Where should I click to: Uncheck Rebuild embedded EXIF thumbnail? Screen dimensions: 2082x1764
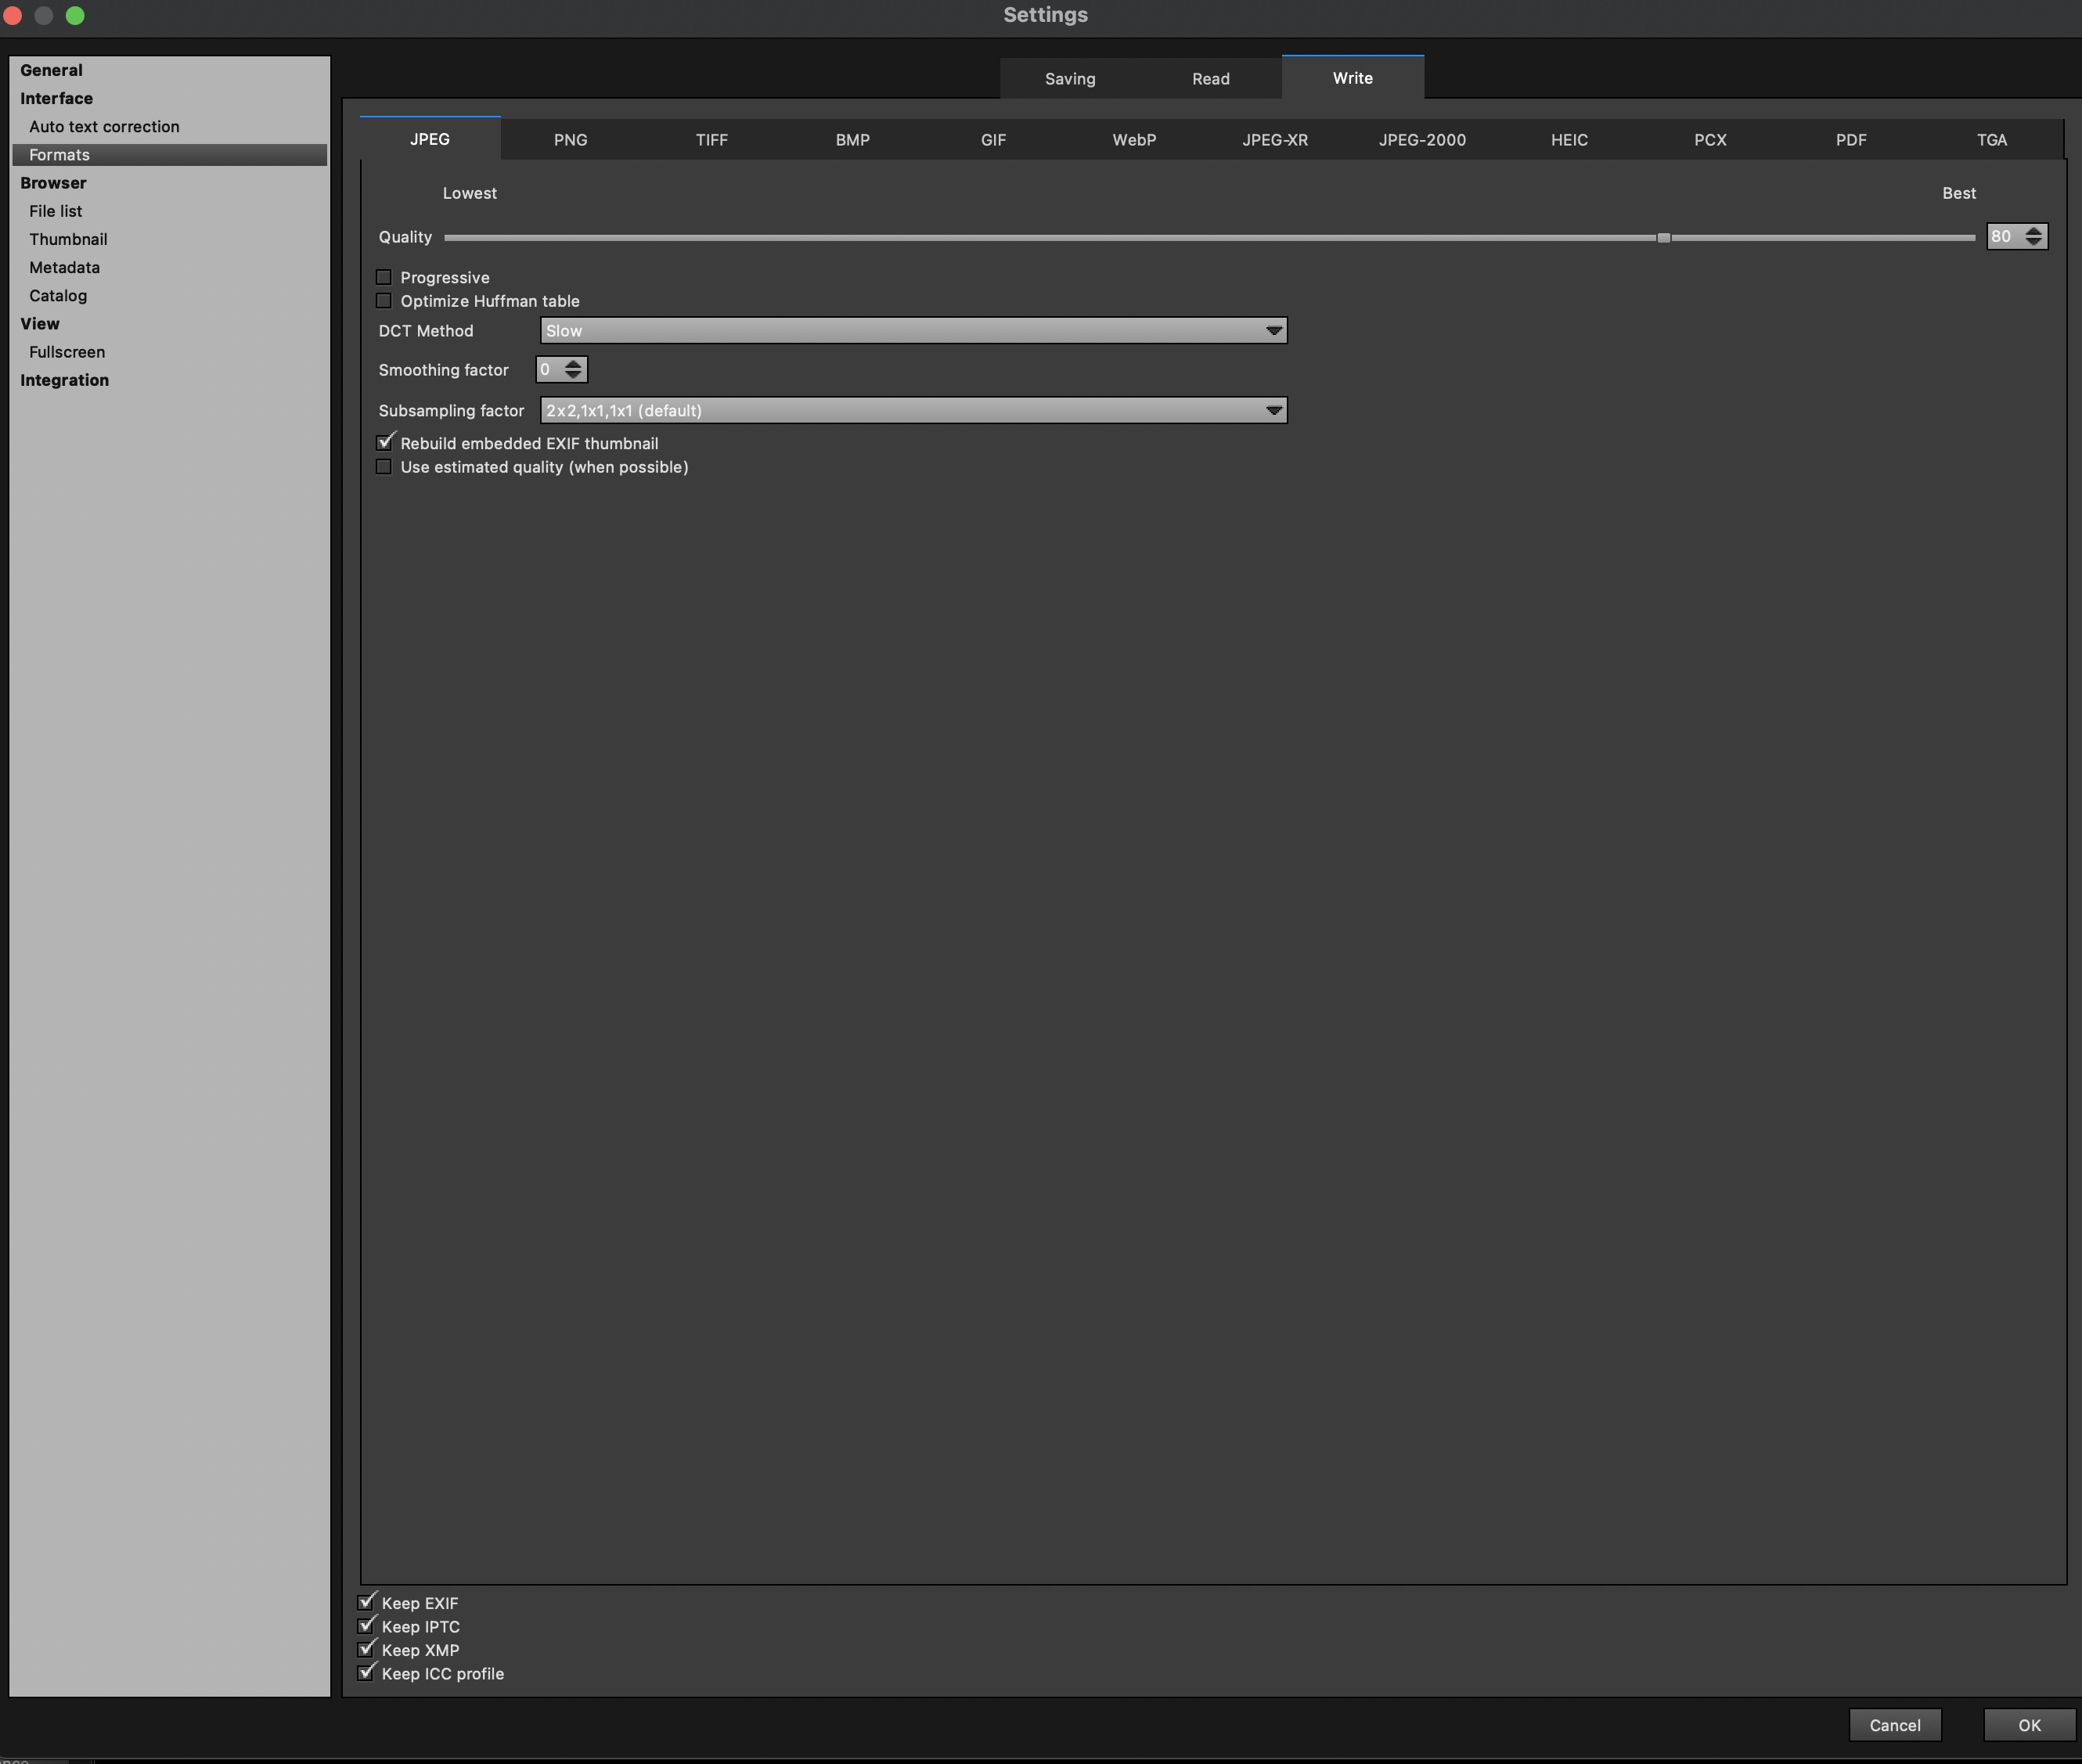click(x=384, y=443)
